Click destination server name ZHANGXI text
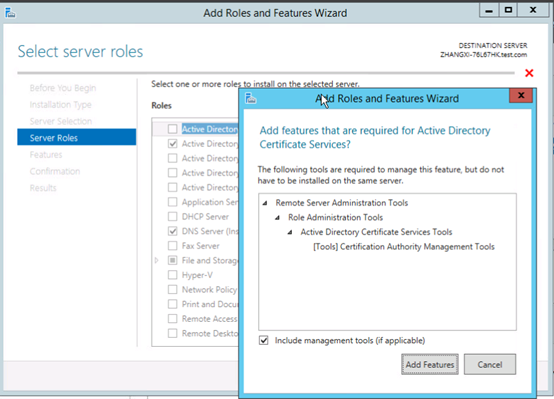Screen dimensions: 554x399 483,55
